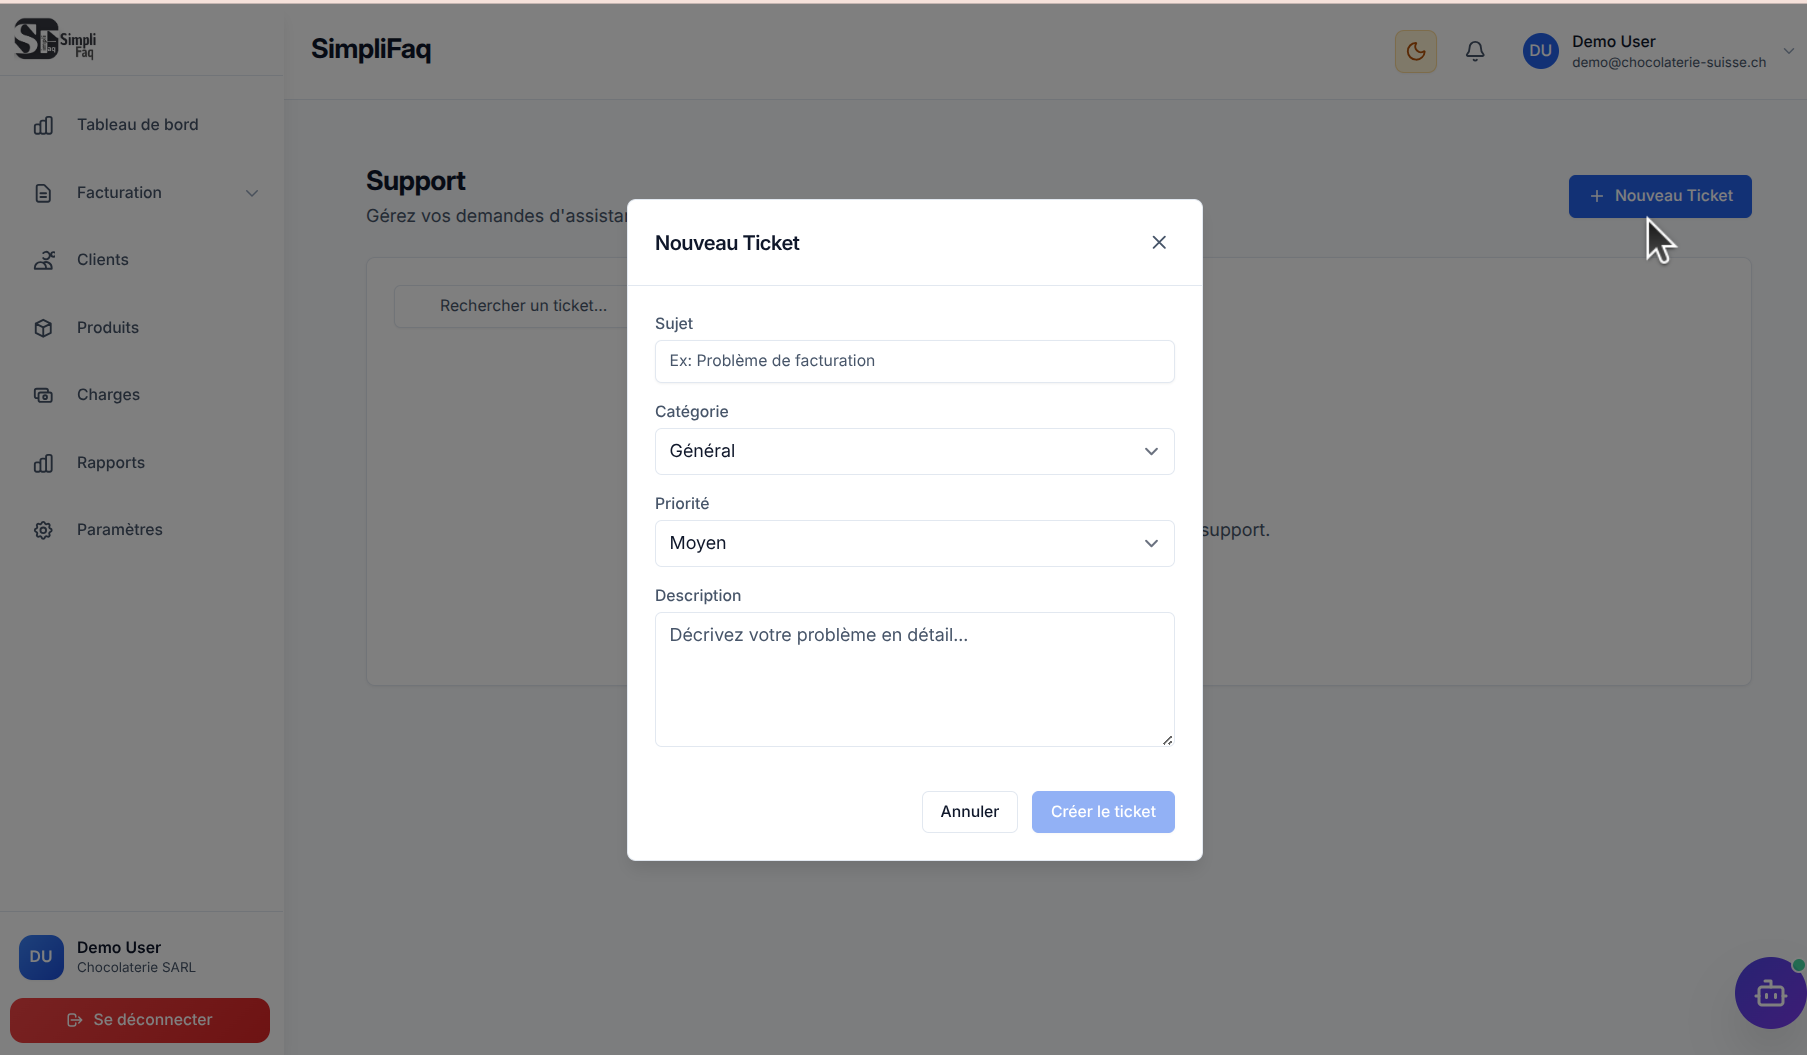Click the Sujet input field

pos(913,361)
